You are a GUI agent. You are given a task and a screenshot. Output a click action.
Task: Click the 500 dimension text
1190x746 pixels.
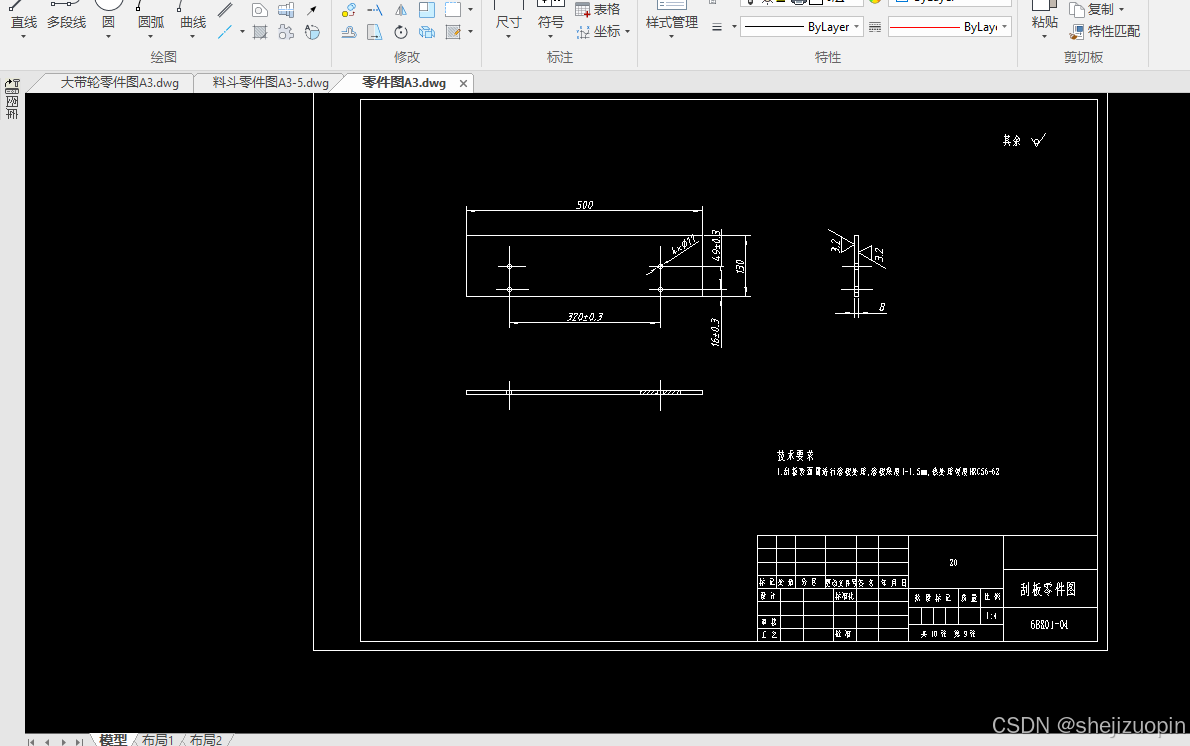click(584, 205)
